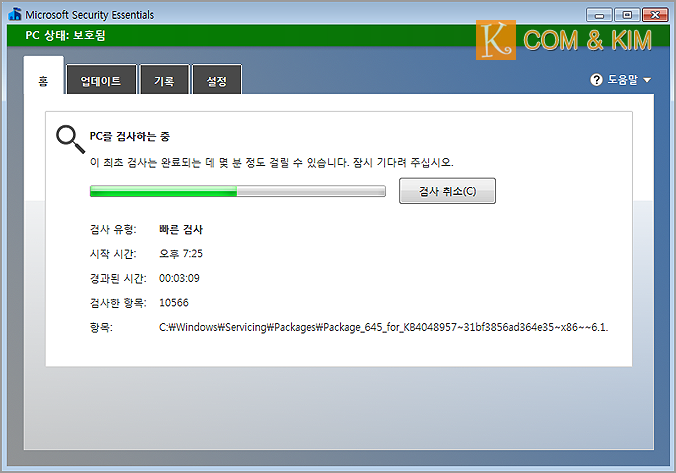Image resolution: width=676 pixels, height=473 pixels.
Task: Open the 도움말 help link
Action: (623, 80)
